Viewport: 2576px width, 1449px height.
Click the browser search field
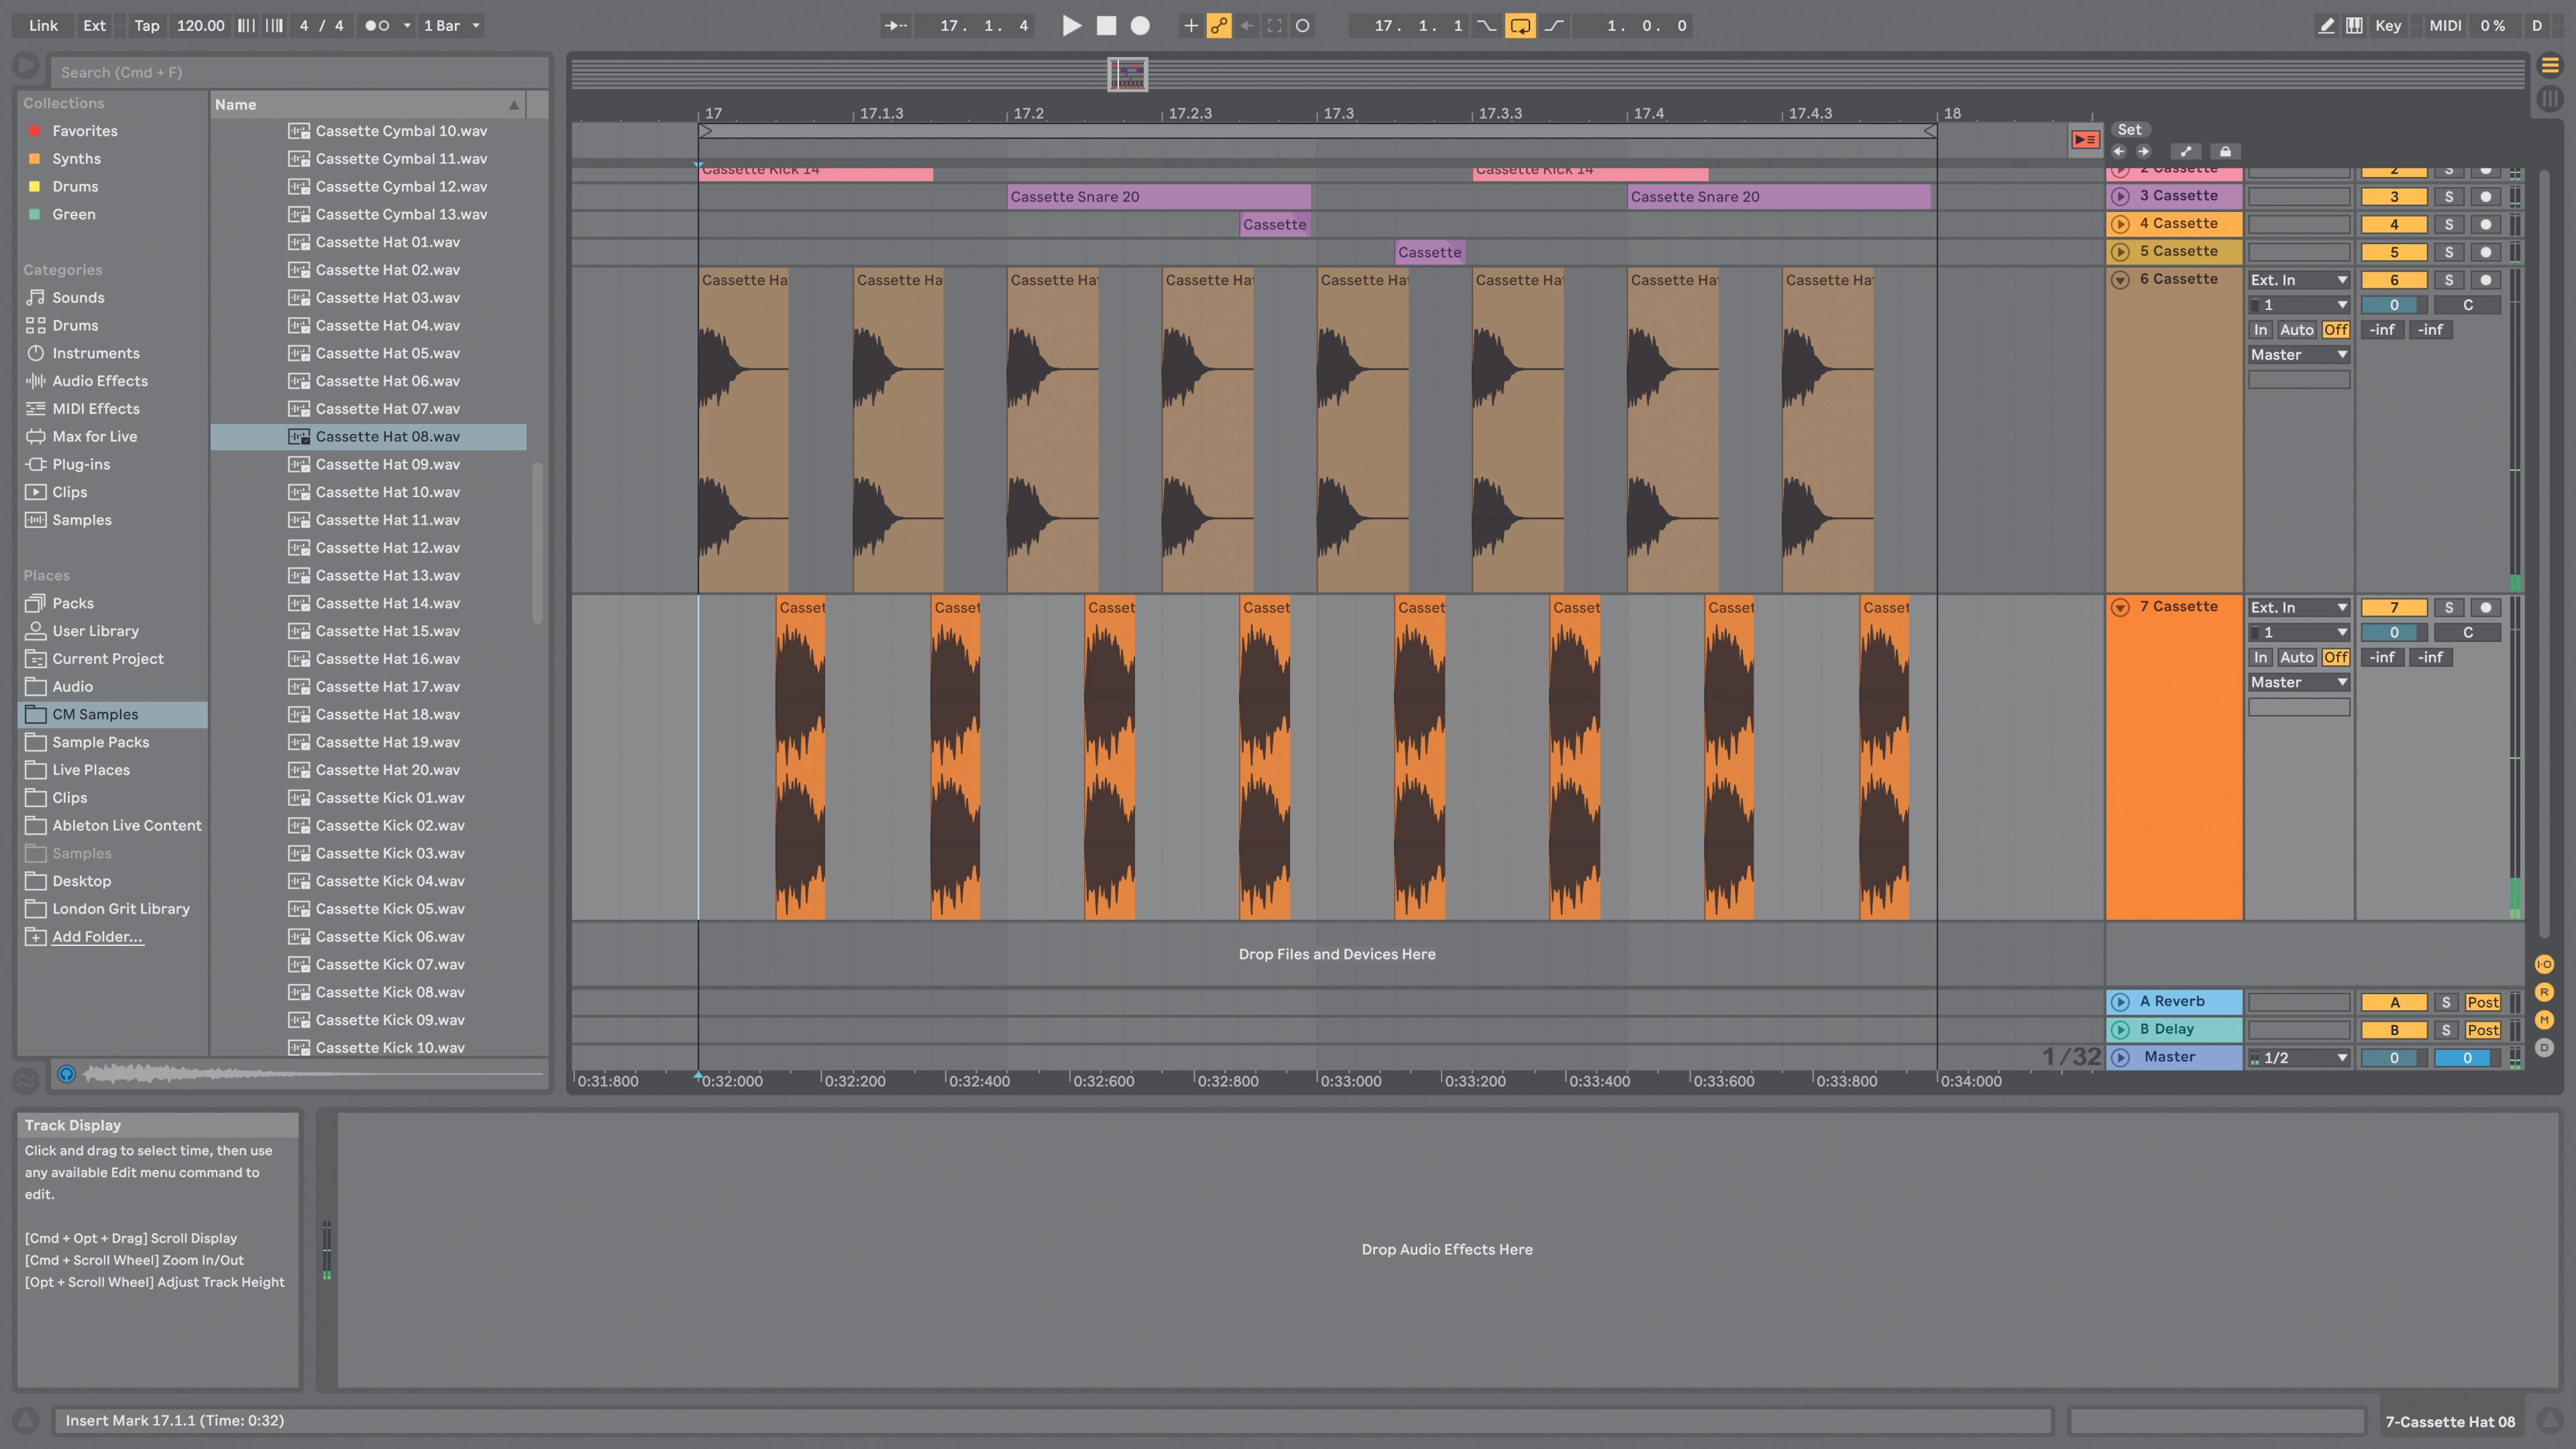(x=300, y=72)
